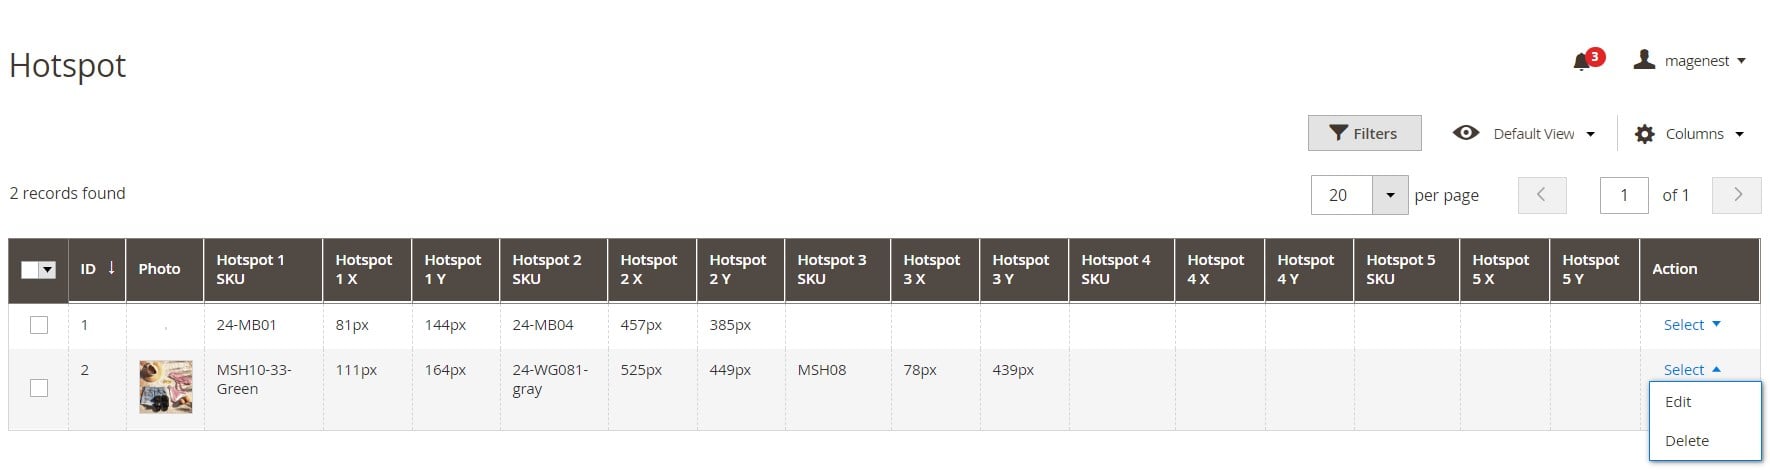Collapse the Select link for row 2
The height and width of the screenshot is (470, 1770).
tap(1692, 370)
